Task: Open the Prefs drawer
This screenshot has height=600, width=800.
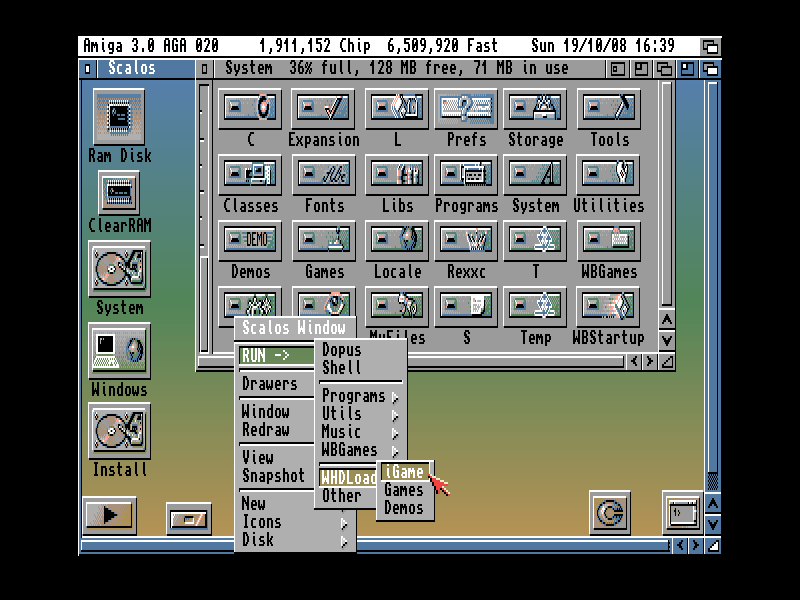Action: coord(466,108)
